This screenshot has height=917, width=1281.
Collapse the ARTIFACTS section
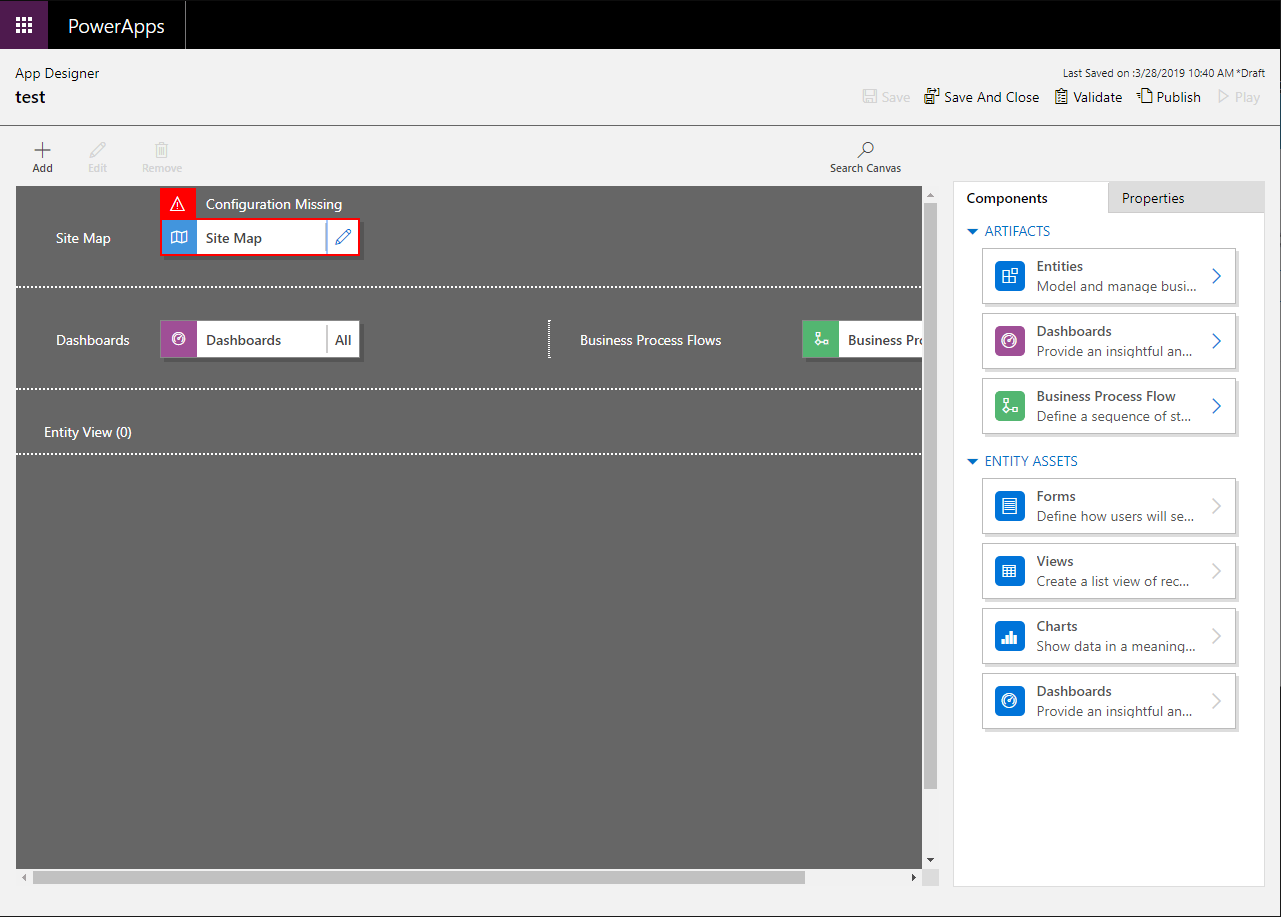tap(973, 231)
